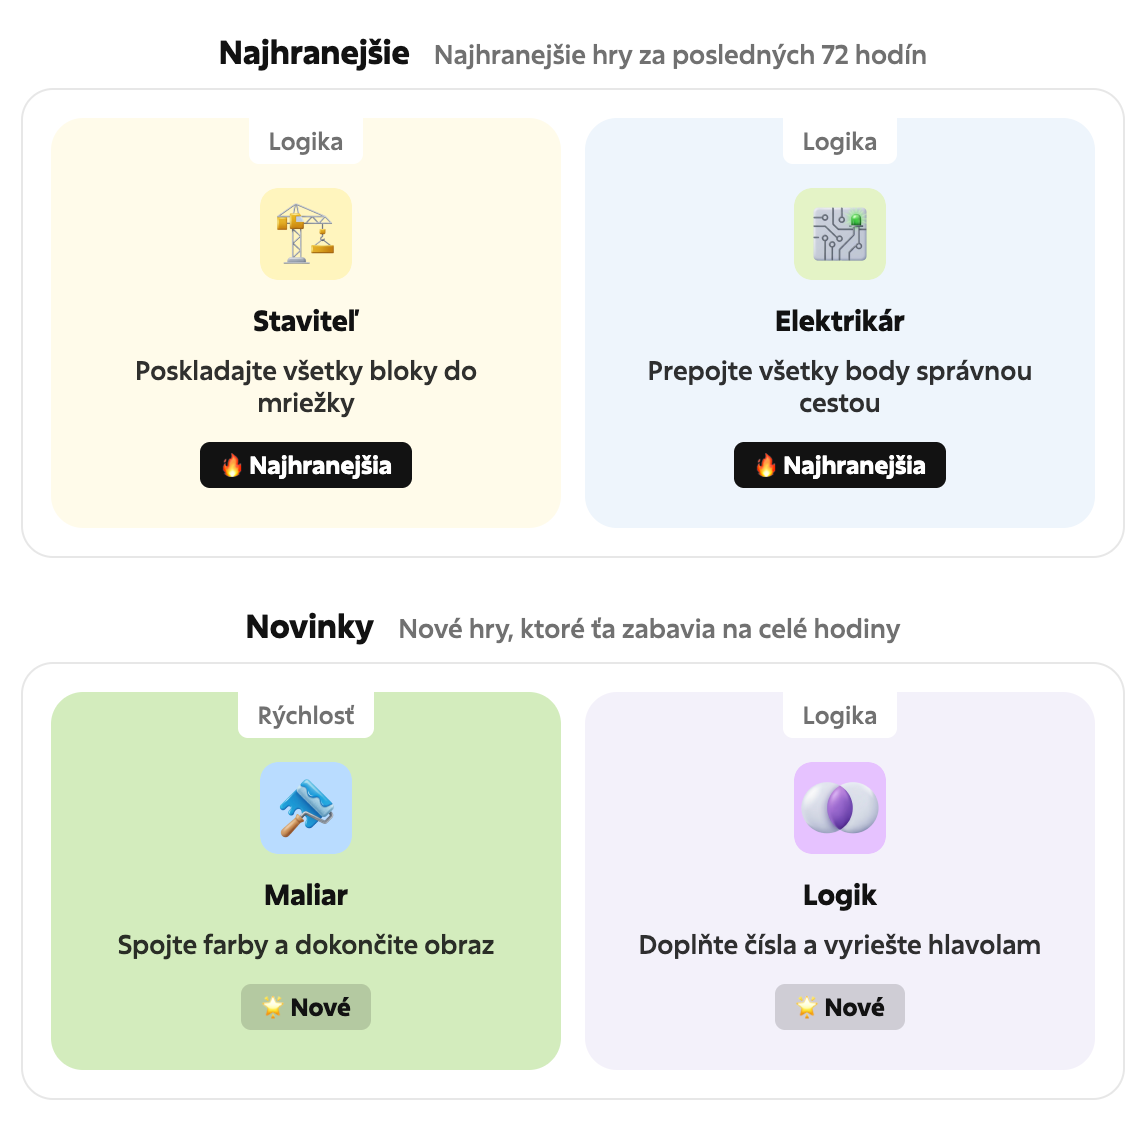Click the Maliar description text
1148x1126 pixels.
[306, 945]
